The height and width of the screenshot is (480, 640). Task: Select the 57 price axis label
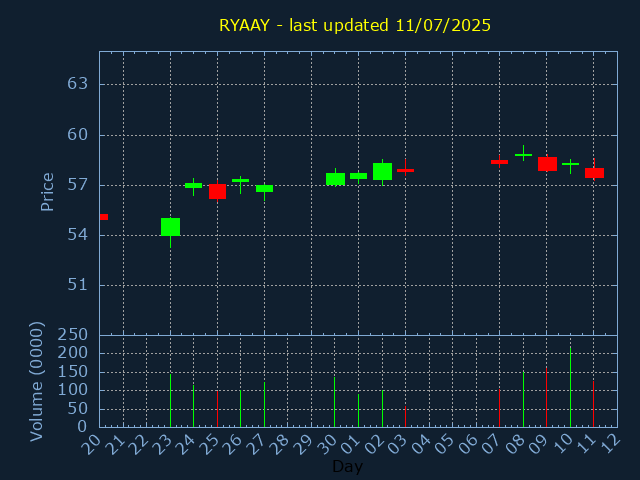pyautogui.click(x=78, y=185)
